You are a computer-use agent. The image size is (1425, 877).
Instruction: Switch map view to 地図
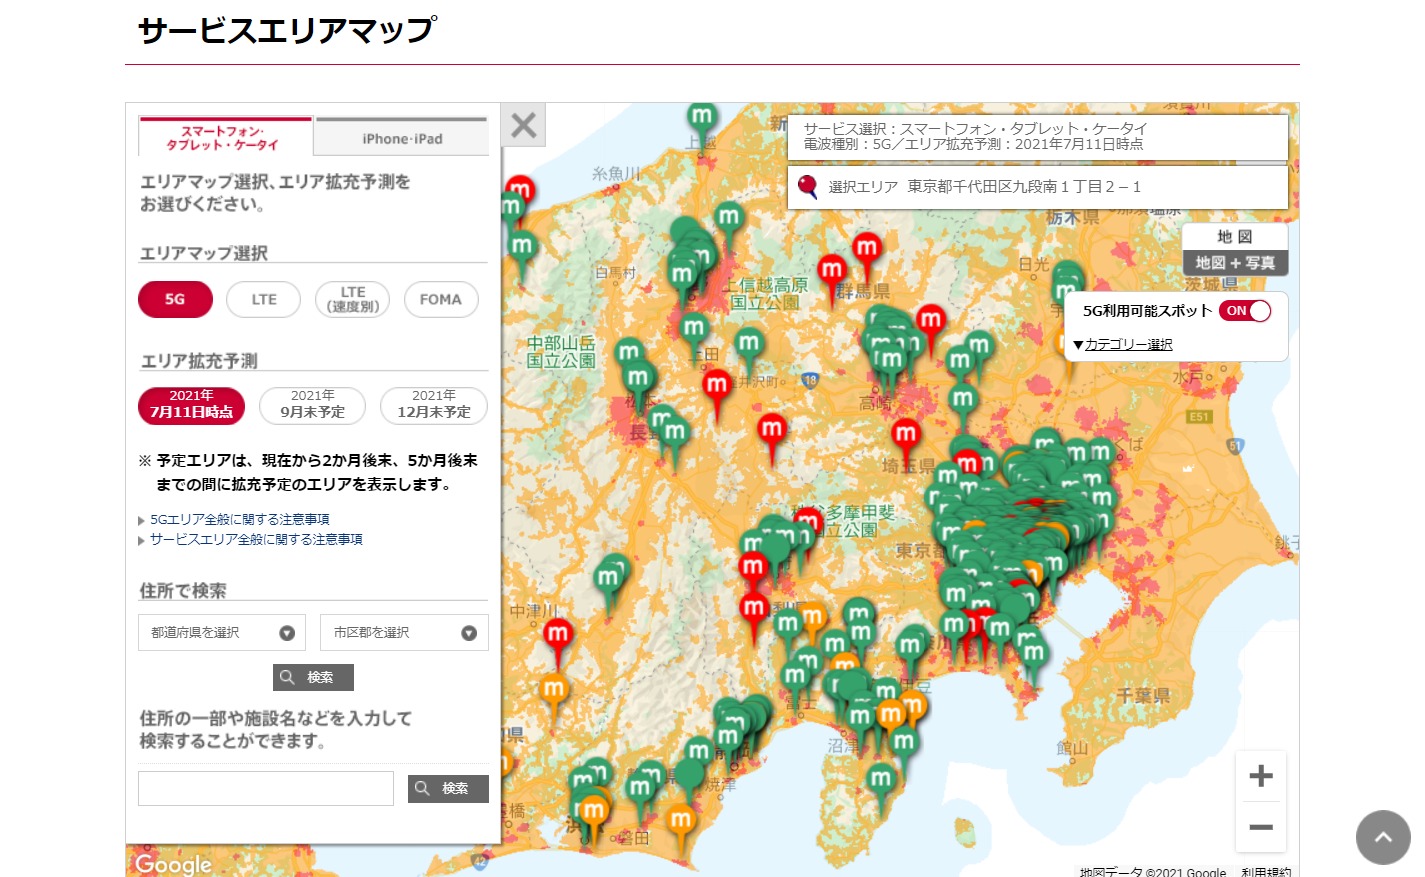click(x=1235, y=237)
